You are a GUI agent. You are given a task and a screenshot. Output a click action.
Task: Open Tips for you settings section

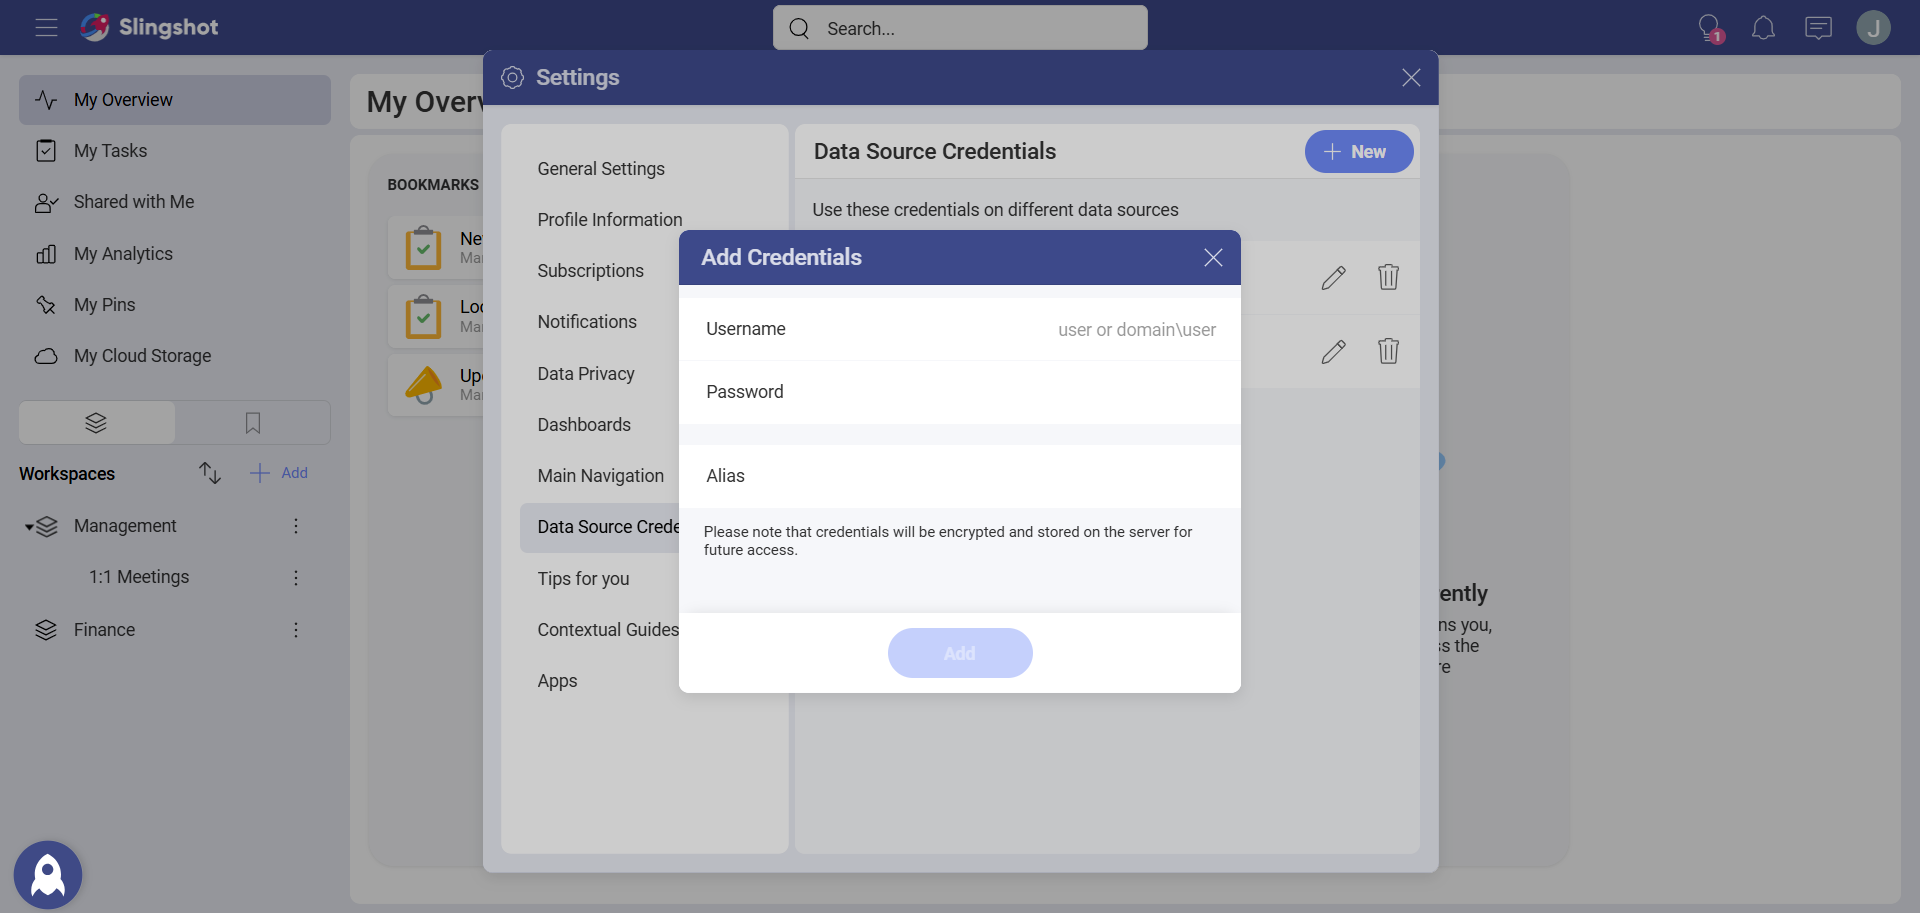click(583, 579)
